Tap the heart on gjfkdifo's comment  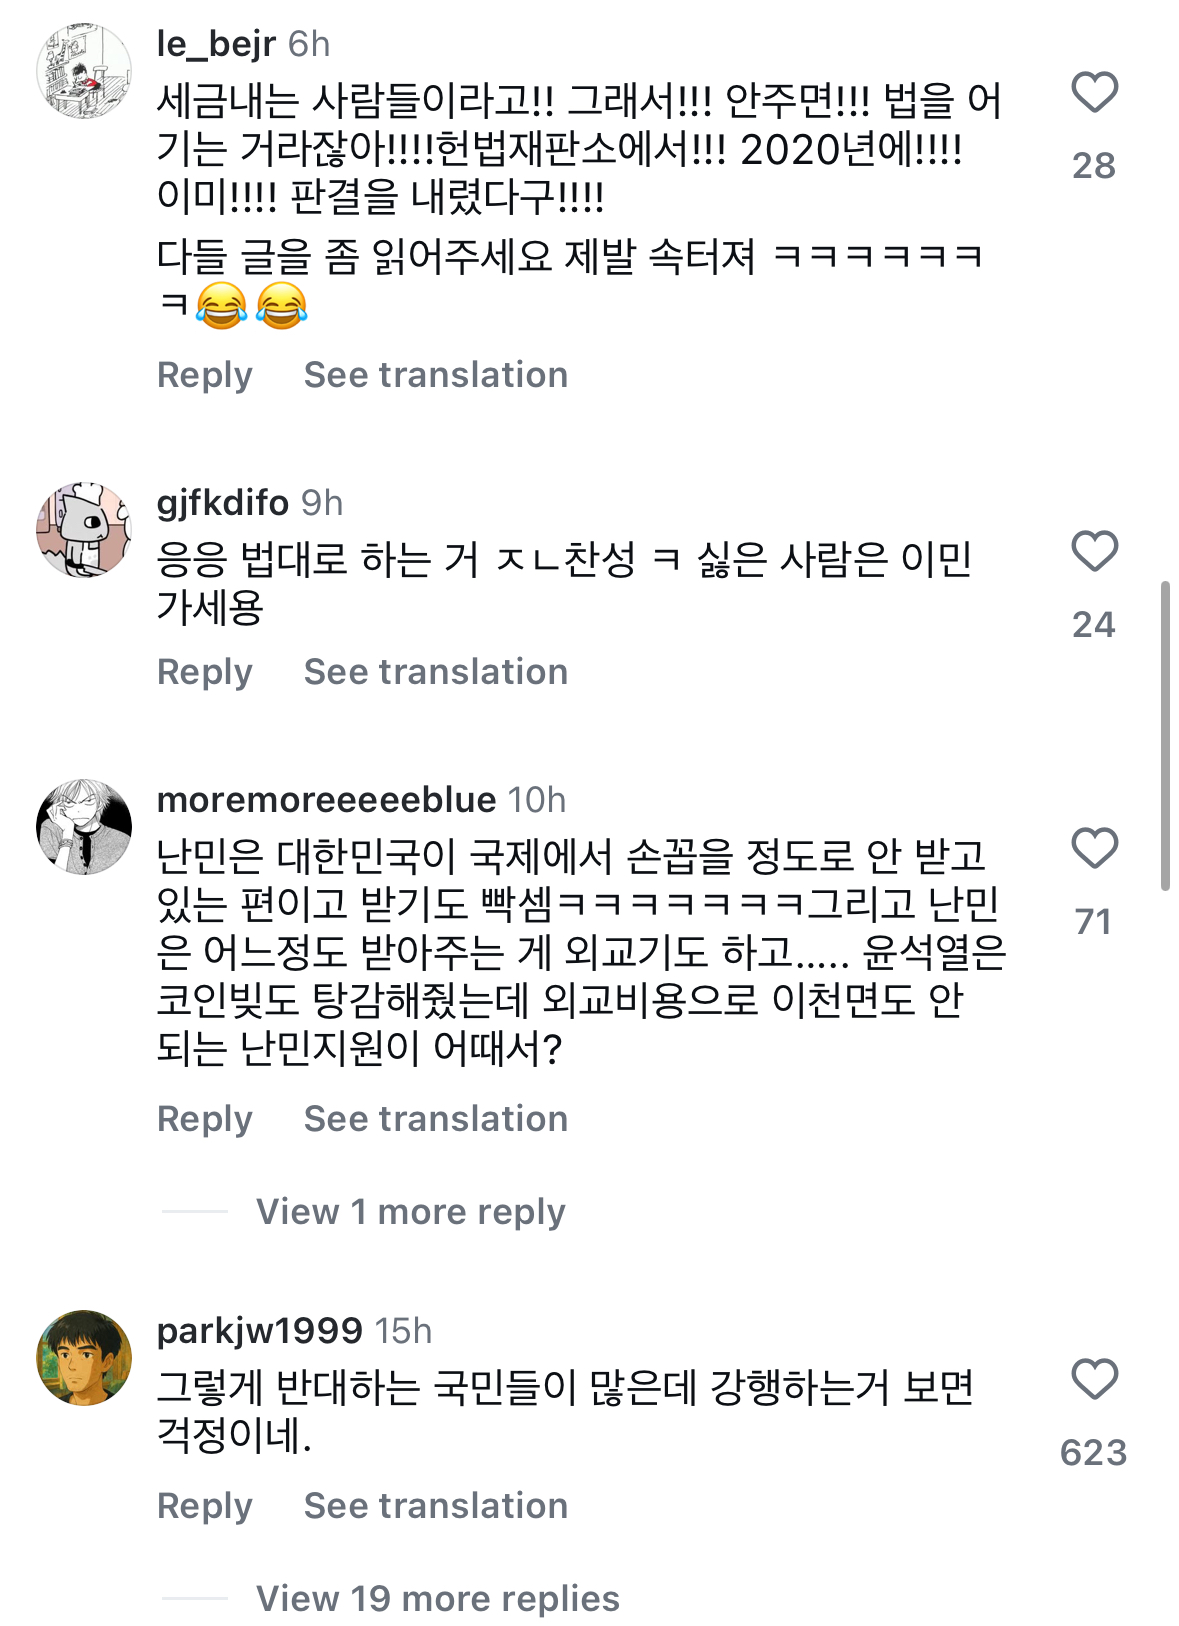tap(1094, 552)
